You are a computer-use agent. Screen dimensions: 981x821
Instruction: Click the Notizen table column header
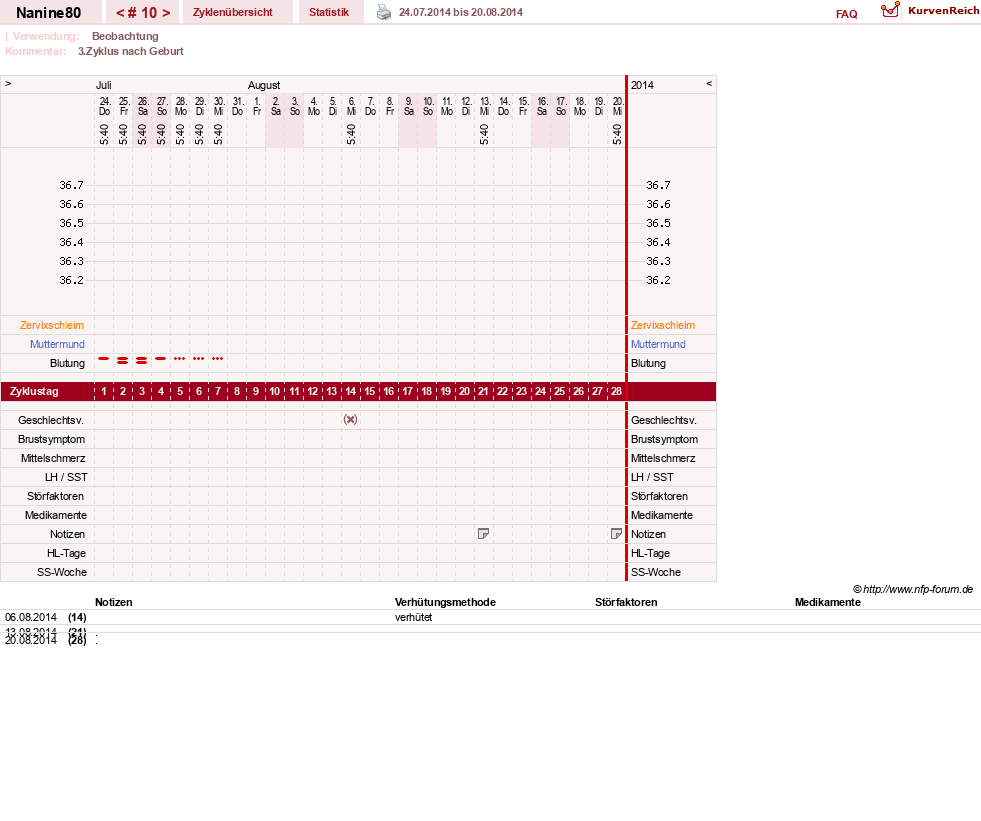pyautogui.click(x=113, y=602)
